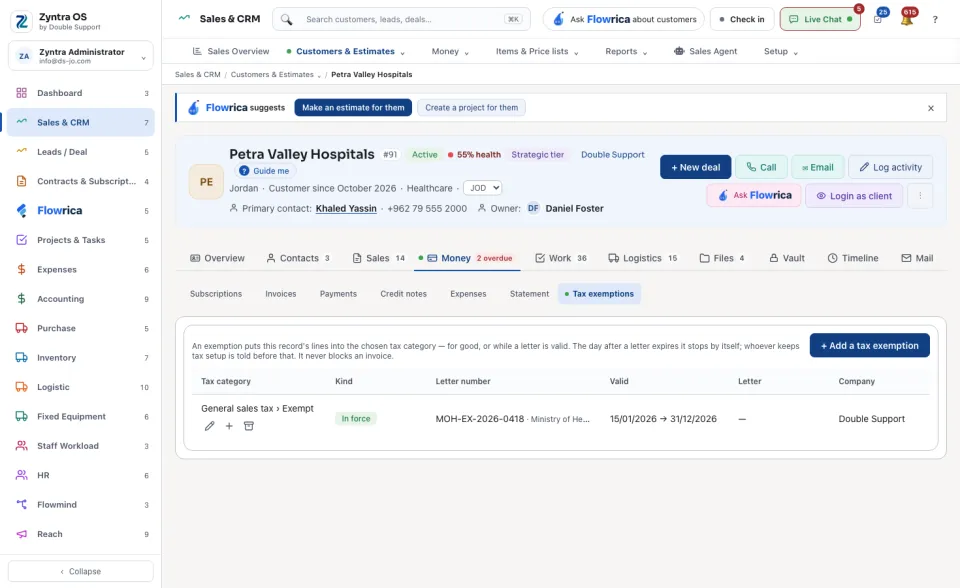Open Inventory in the sidebar
Screen dimensions: 960x588
click(x=81, y=358)
